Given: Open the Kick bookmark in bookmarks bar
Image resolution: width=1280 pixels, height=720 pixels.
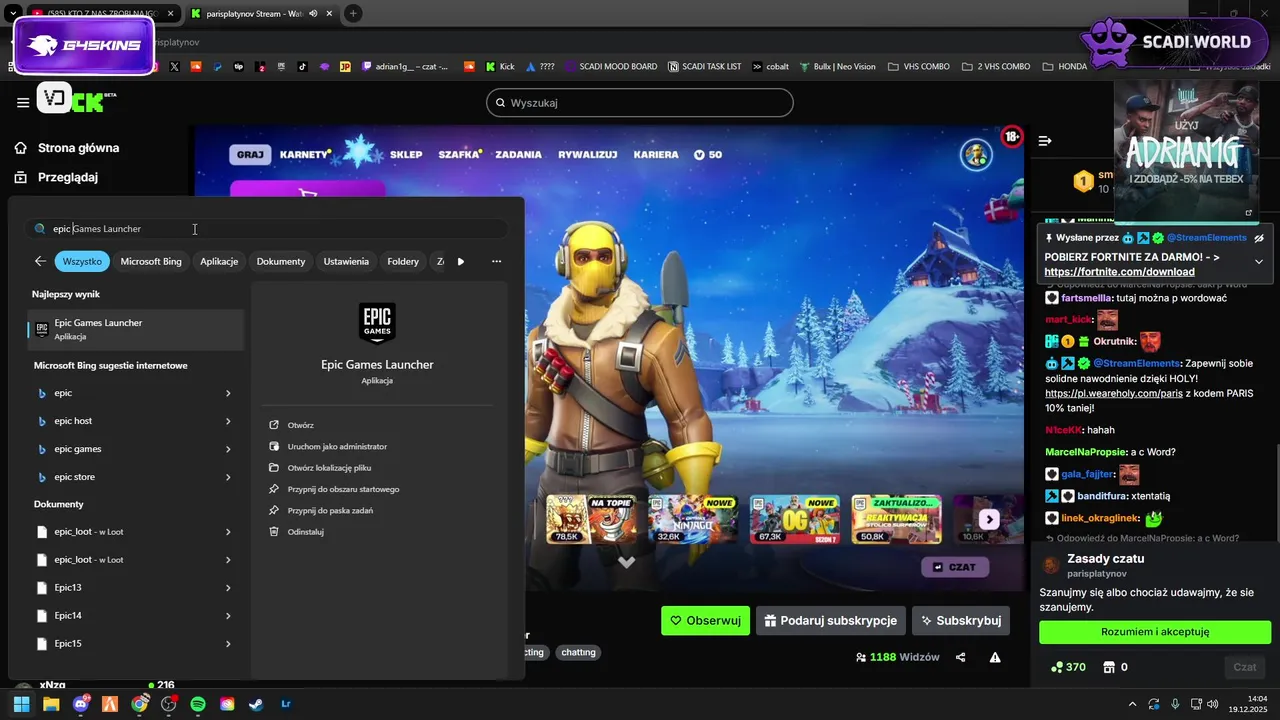Looking at the screenshot, I should (500, 66).
